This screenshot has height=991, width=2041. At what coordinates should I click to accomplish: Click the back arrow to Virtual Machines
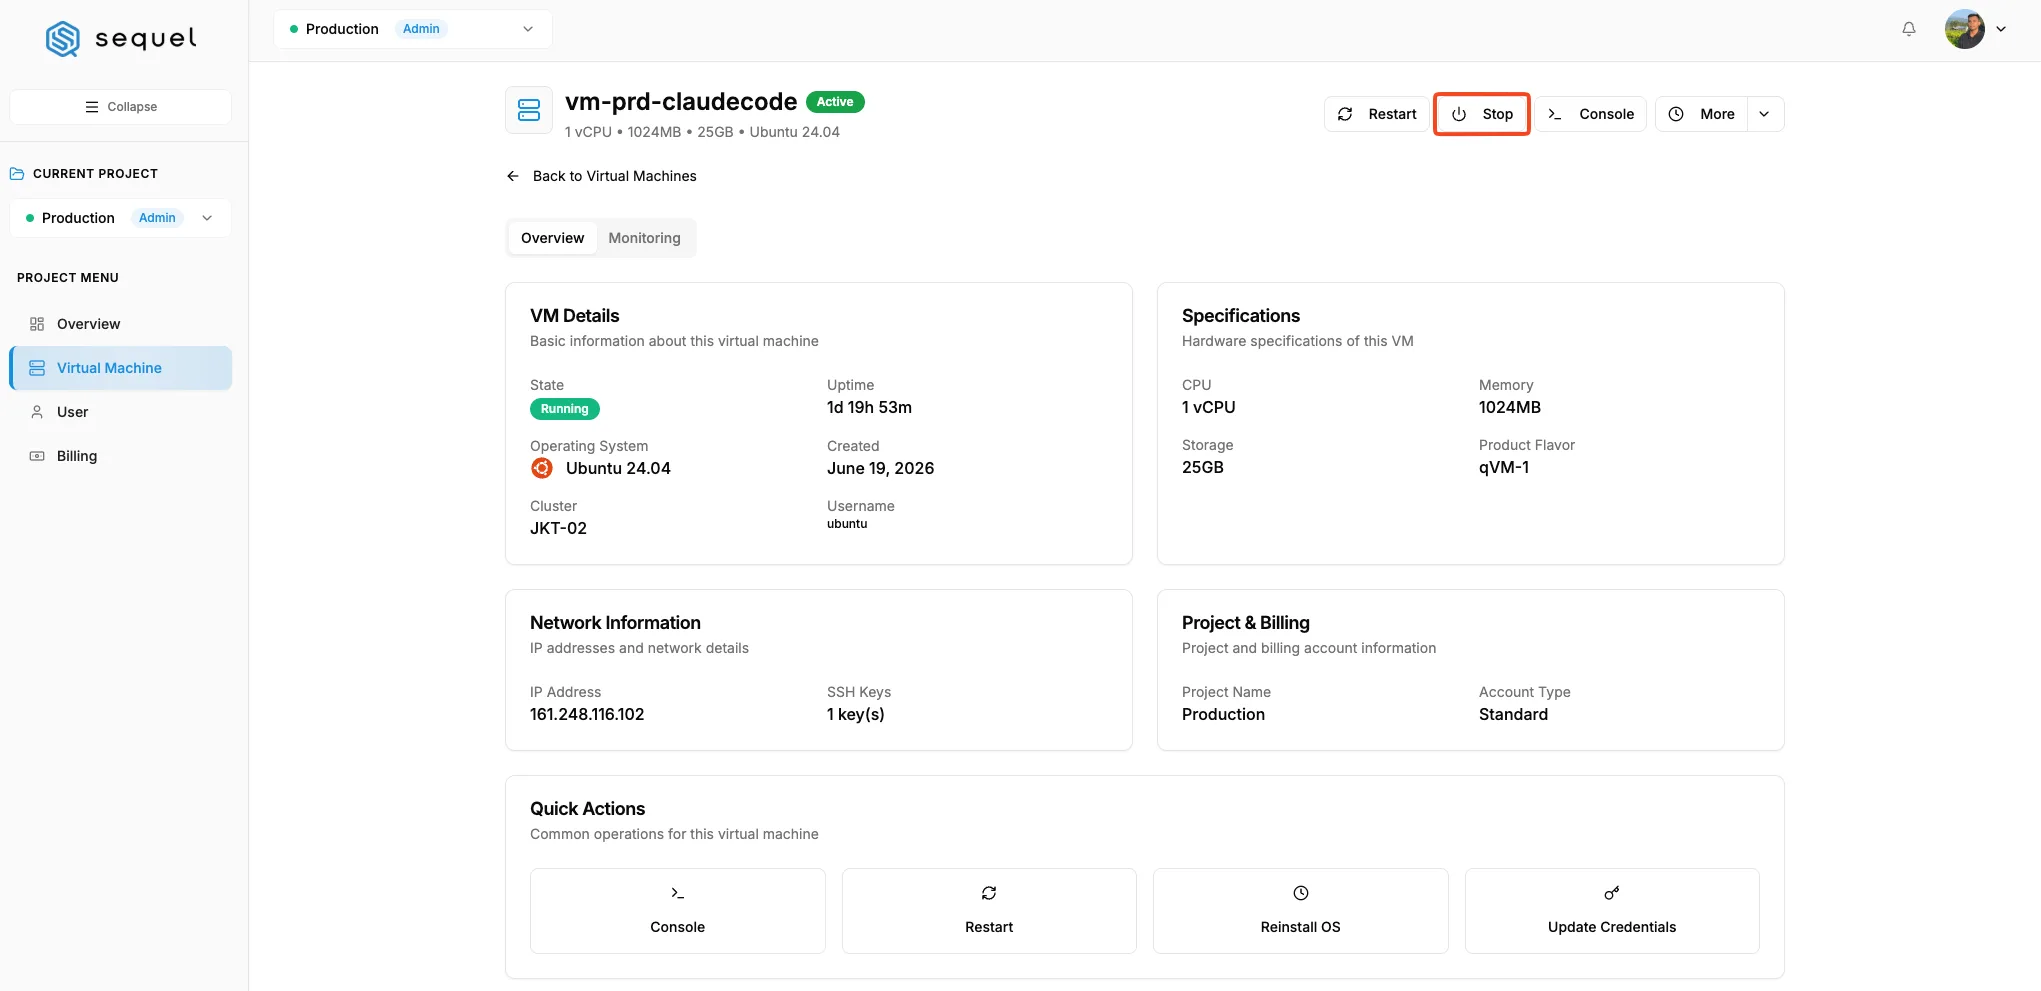coord(513,176)
